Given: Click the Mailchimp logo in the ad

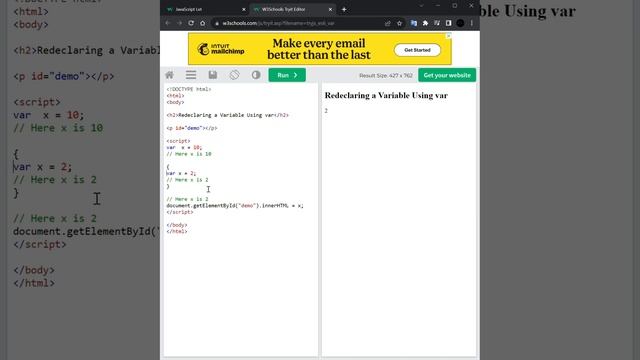Looking at the screenshot, I should [220, 49].
